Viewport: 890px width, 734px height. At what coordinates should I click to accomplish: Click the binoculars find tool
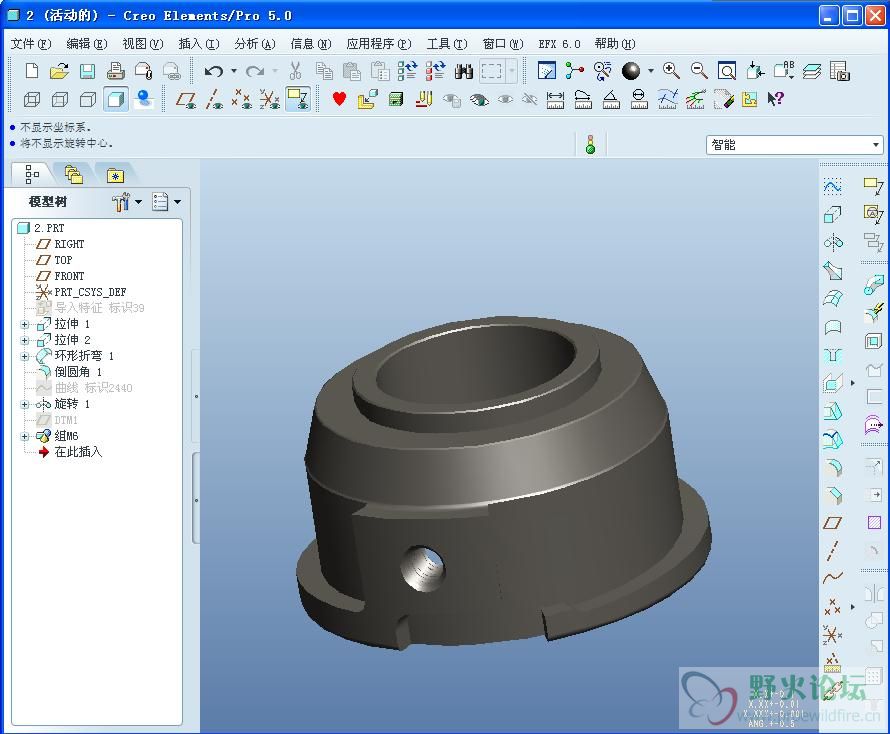click(464, 71)
